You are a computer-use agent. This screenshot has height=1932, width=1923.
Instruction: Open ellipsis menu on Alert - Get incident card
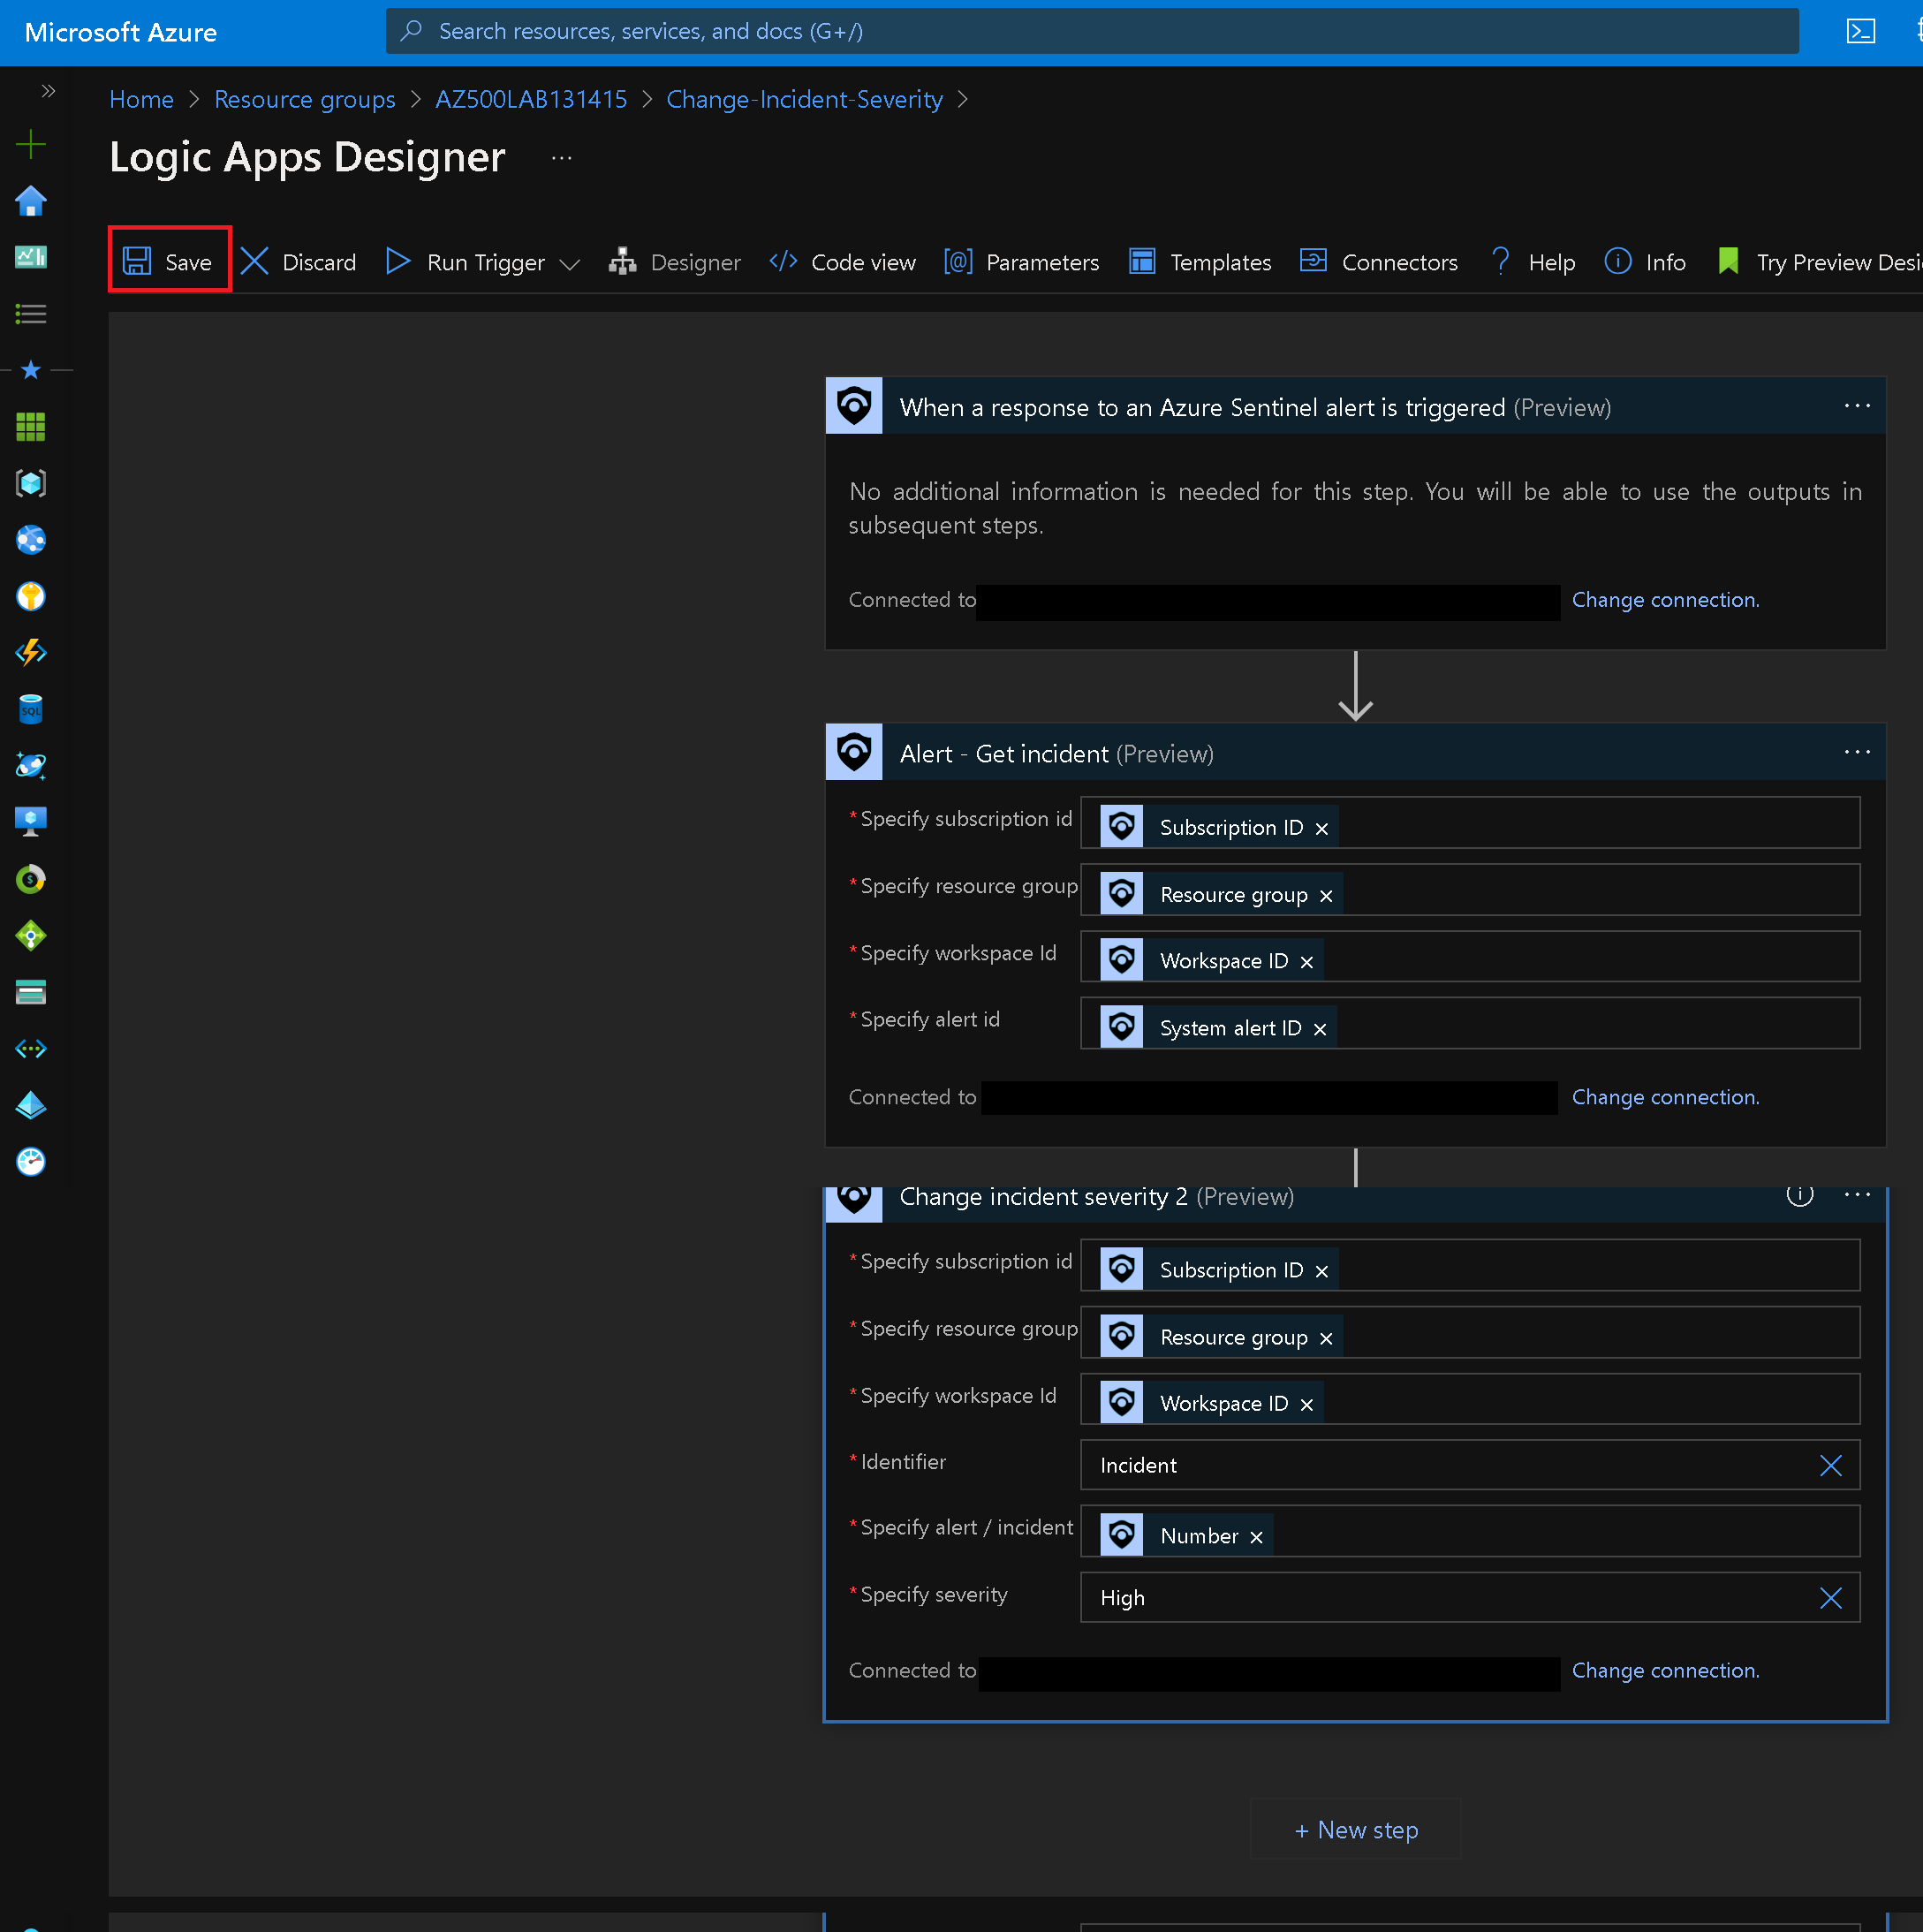1856,752
